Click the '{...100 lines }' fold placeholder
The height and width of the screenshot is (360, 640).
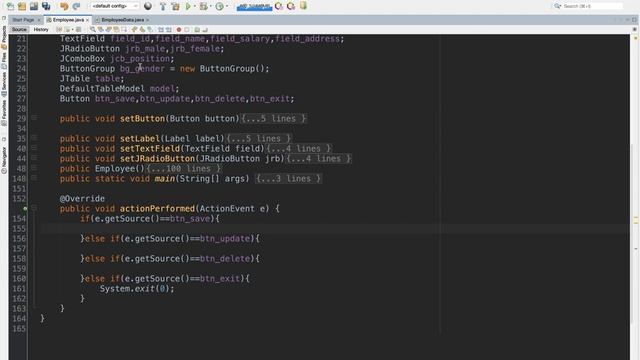(x=183, y=169)
